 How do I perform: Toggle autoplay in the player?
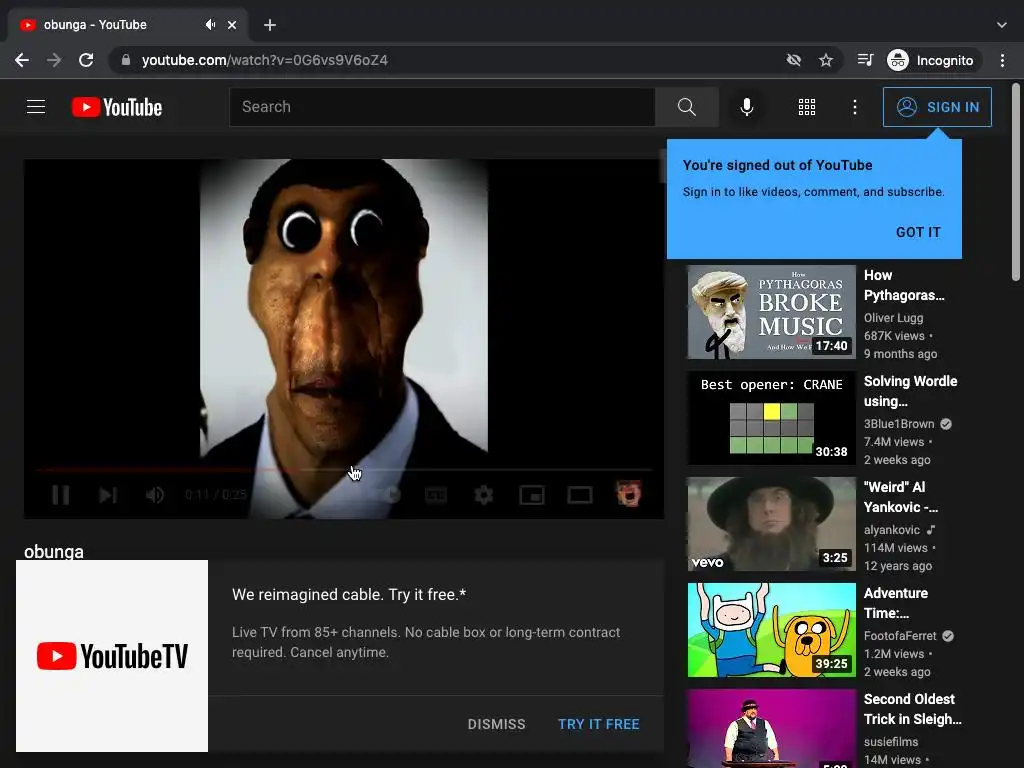tap(391, 495)
